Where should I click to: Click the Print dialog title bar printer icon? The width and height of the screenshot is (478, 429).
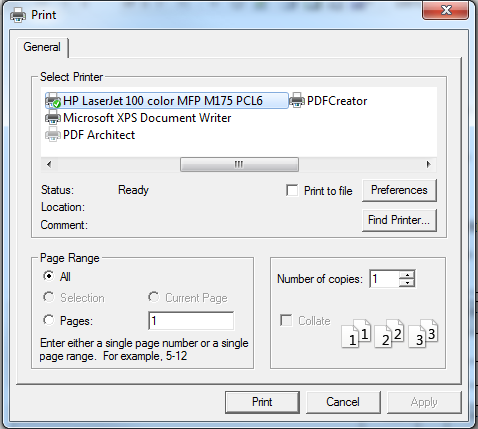pos(18,15)
